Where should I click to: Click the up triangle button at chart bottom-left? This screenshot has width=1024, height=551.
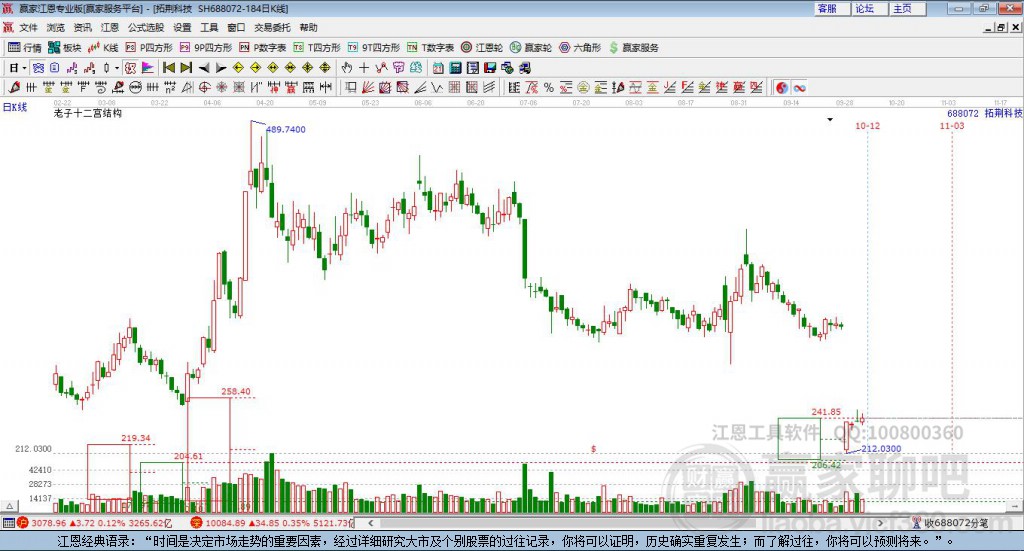click(9, 506)
